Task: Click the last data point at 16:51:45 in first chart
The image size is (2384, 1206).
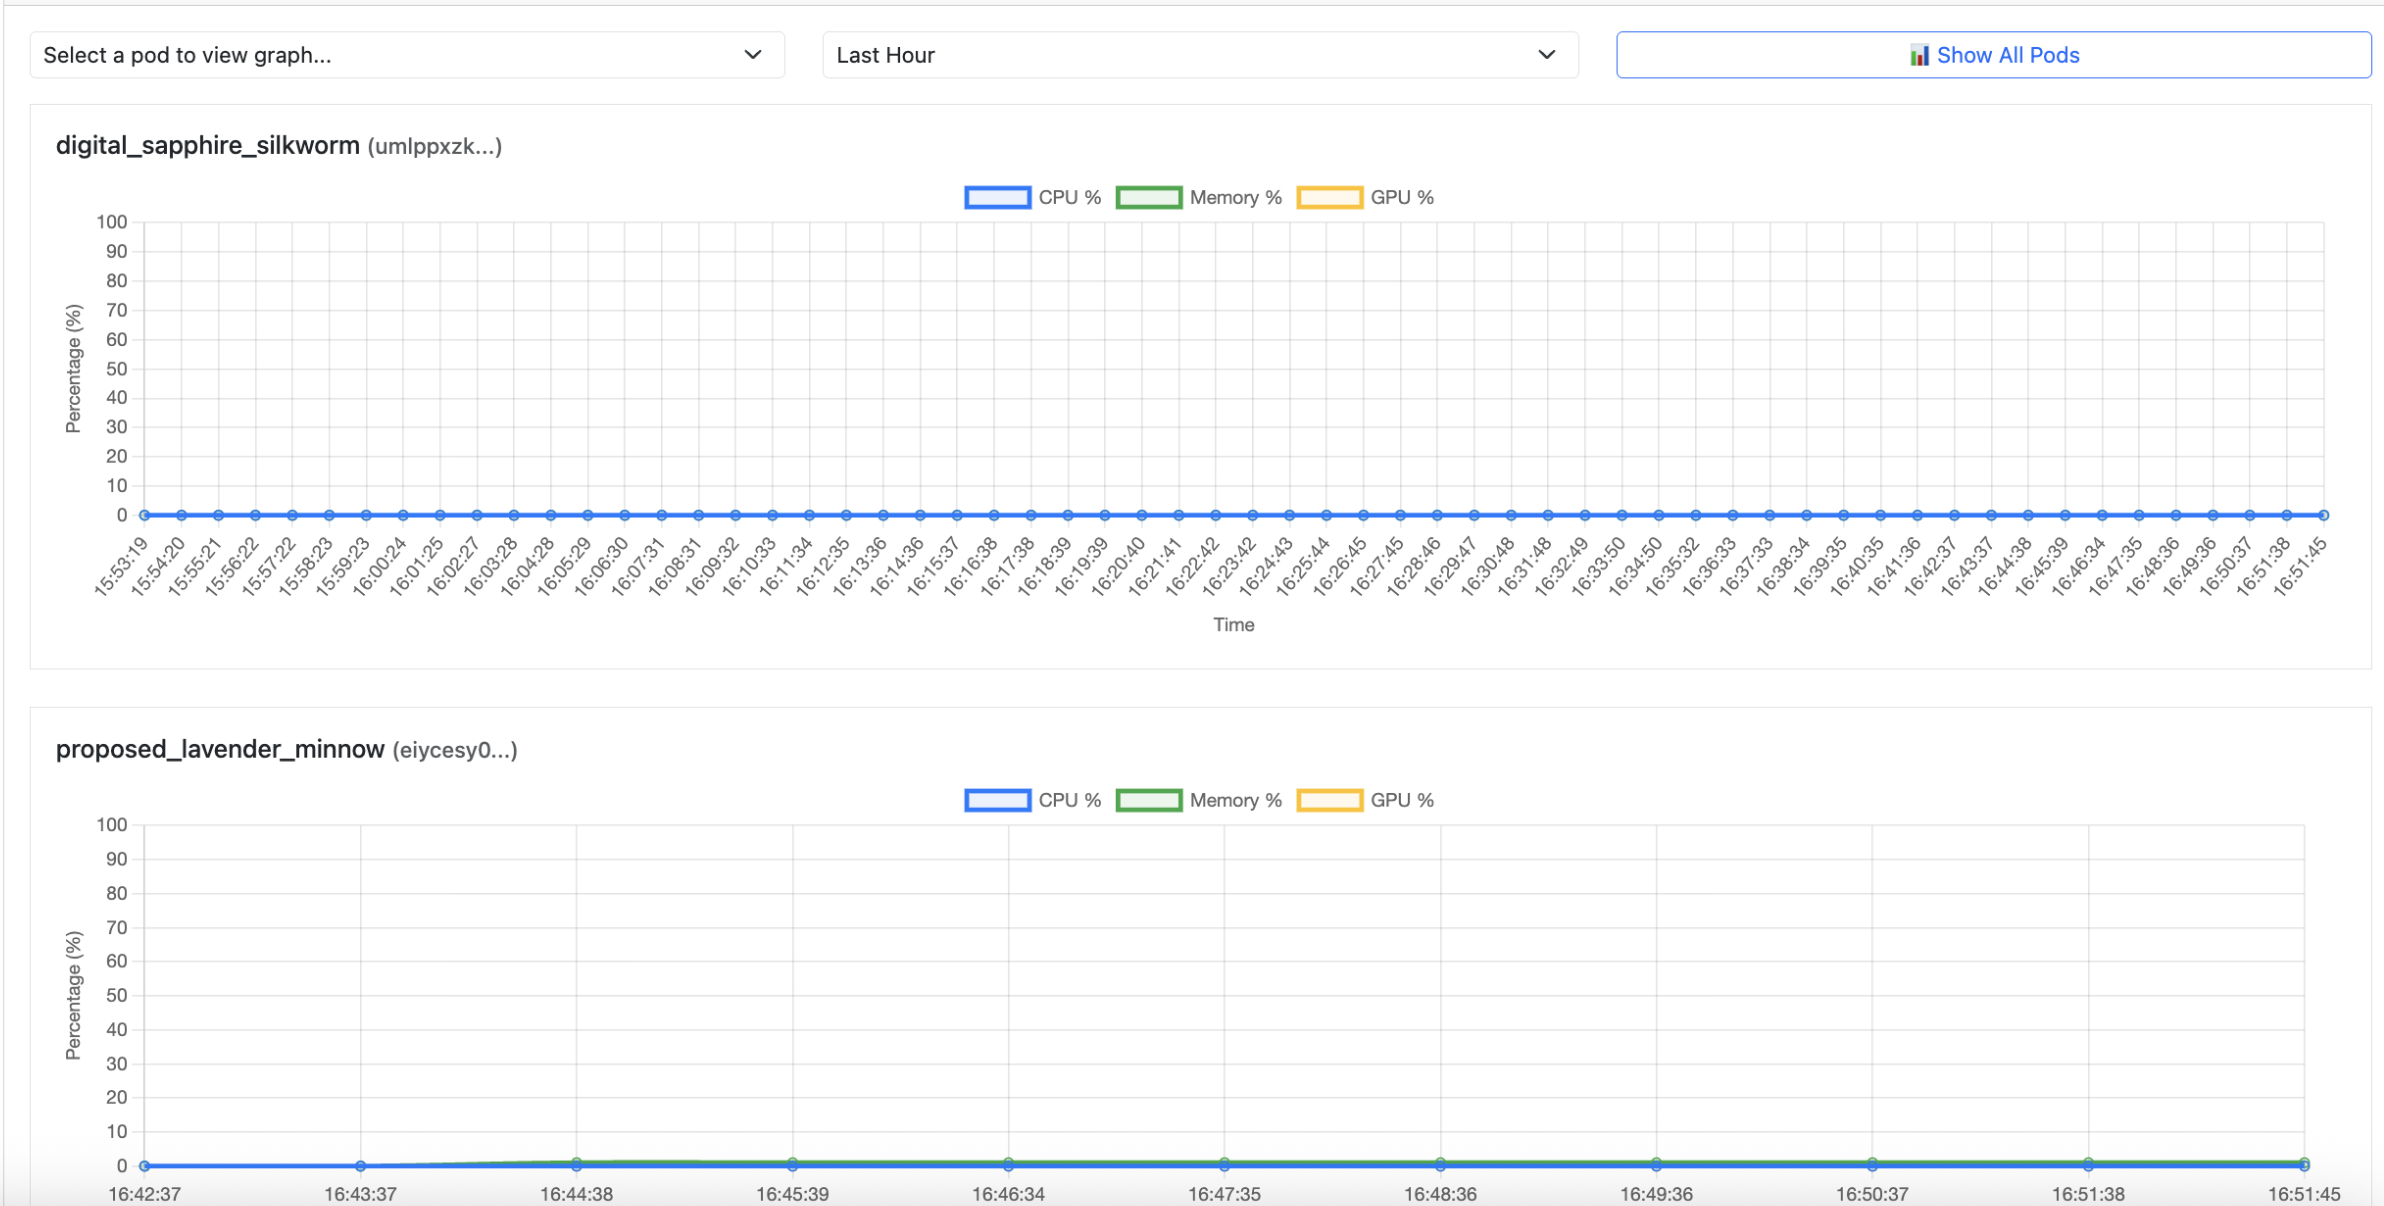Action: coord(2323,515)
